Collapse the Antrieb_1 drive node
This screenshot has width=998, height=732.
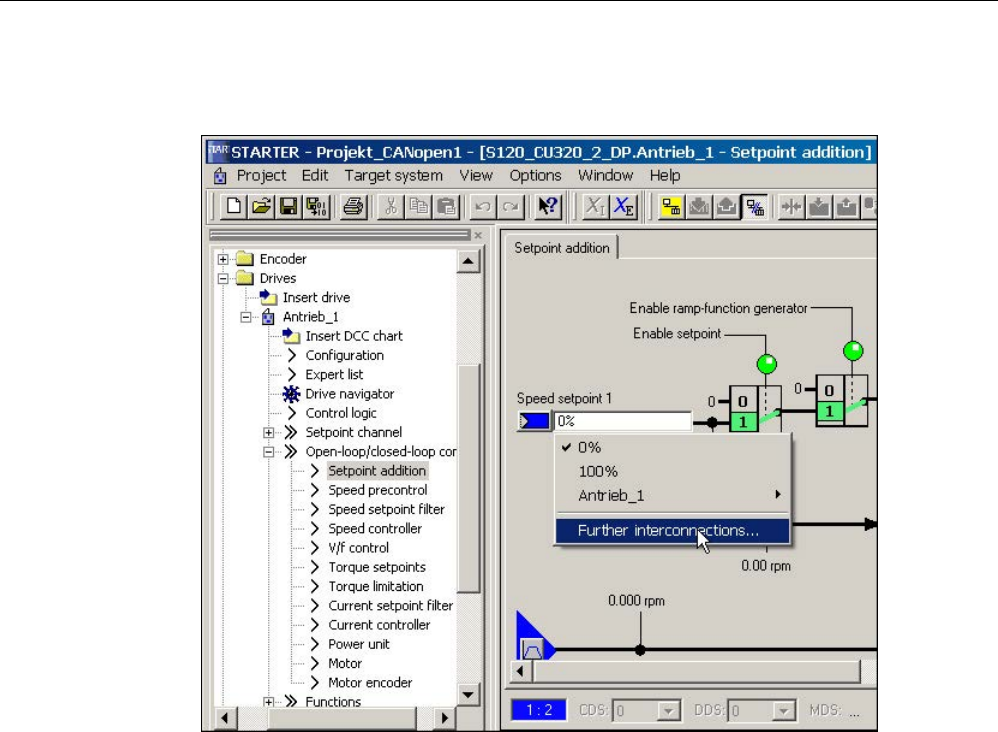tap(246, 317)
